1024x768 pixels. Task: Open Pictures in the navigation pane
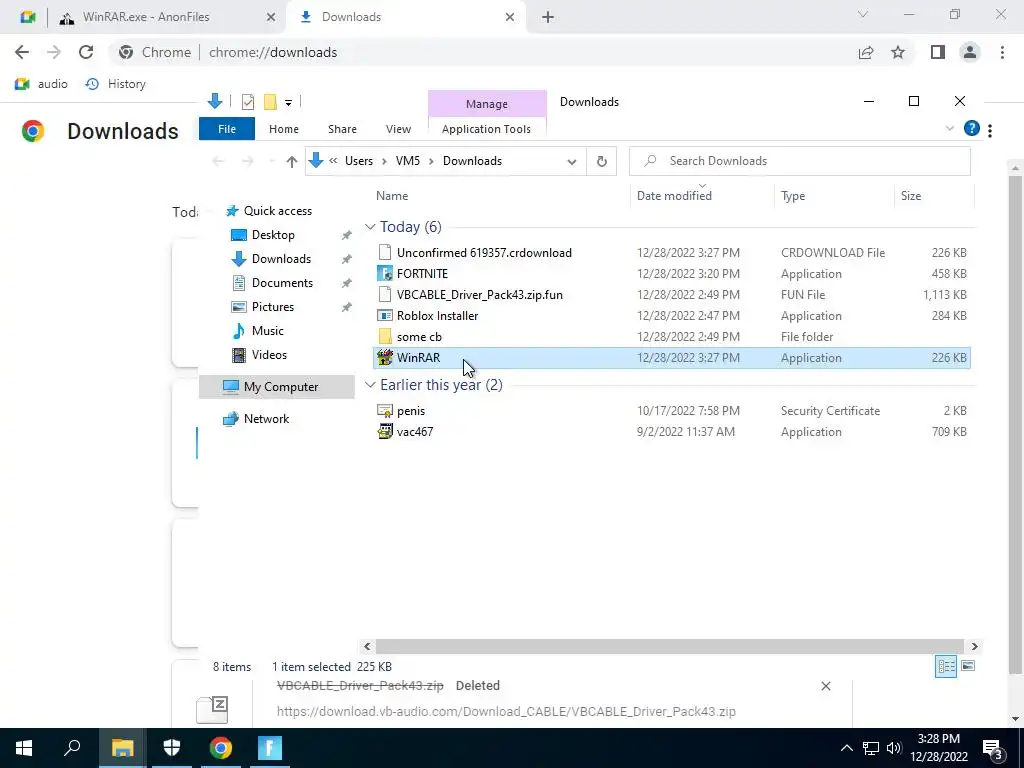(x=272, y=307)
